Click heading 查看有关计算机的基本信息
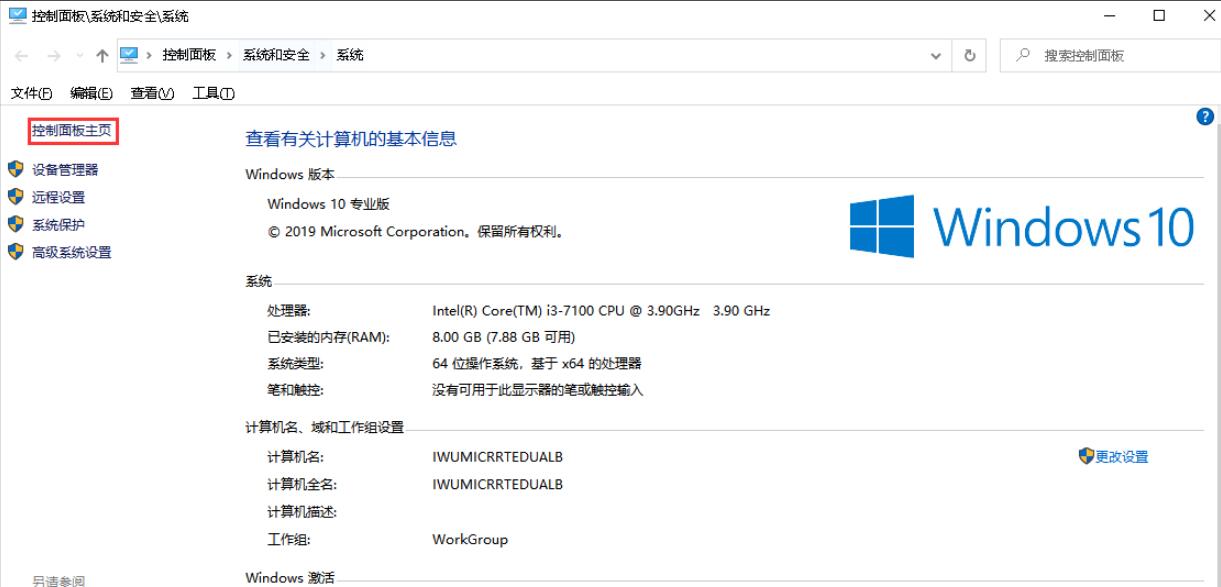This screenshot has width=1221, height=587. [x=351, y=139]
